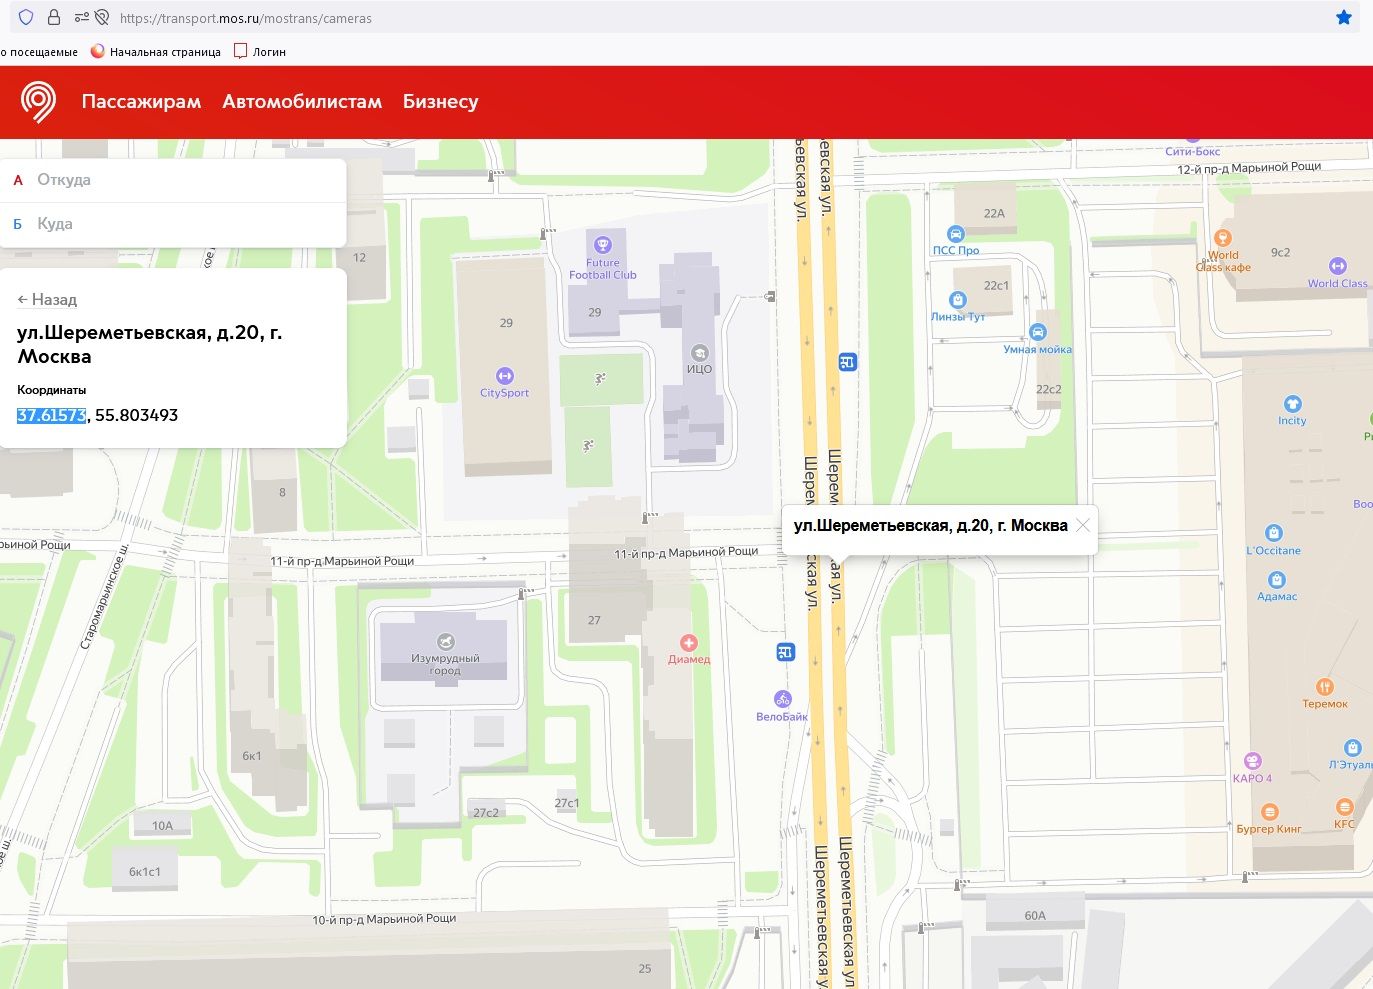Select the Умная мойка car wash marker
This screenshot has height=989, width=1373.
[1038, 332]
